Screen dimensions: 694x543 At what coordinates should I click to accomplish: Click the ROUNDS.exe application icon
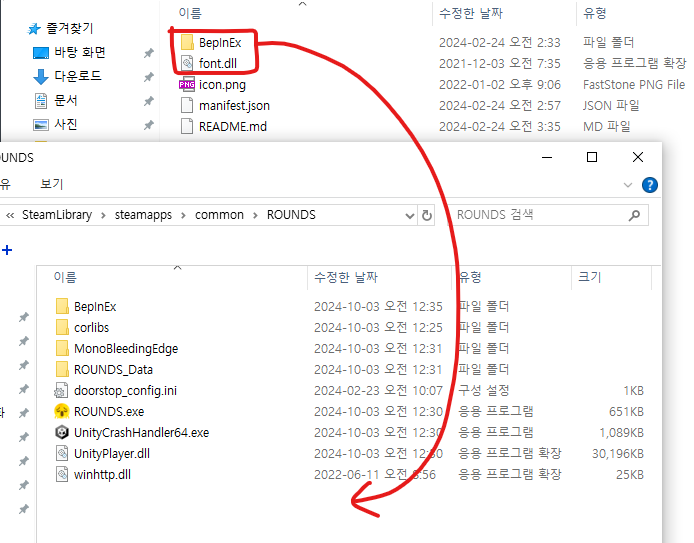click(62, 411)
